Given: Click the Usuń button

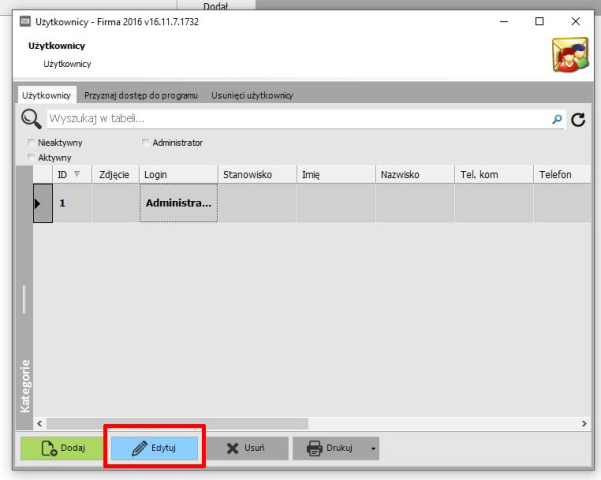Looking at the screenshot, I should [246, 448].
